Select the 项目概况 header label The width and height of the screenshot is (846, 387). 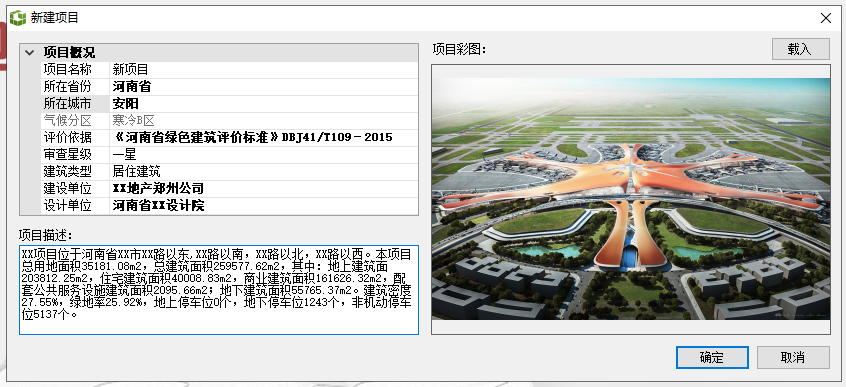point(69,53)
